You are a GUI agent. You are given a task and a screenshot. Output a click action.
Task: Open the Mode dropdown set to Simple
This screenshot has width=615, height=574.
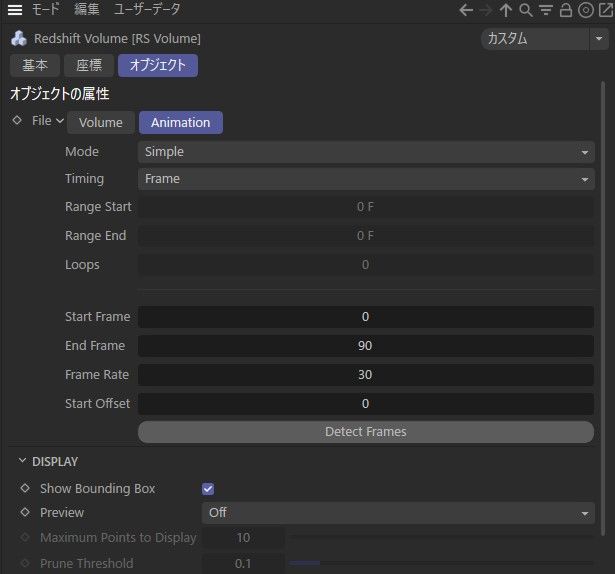(x=366, y=152)
